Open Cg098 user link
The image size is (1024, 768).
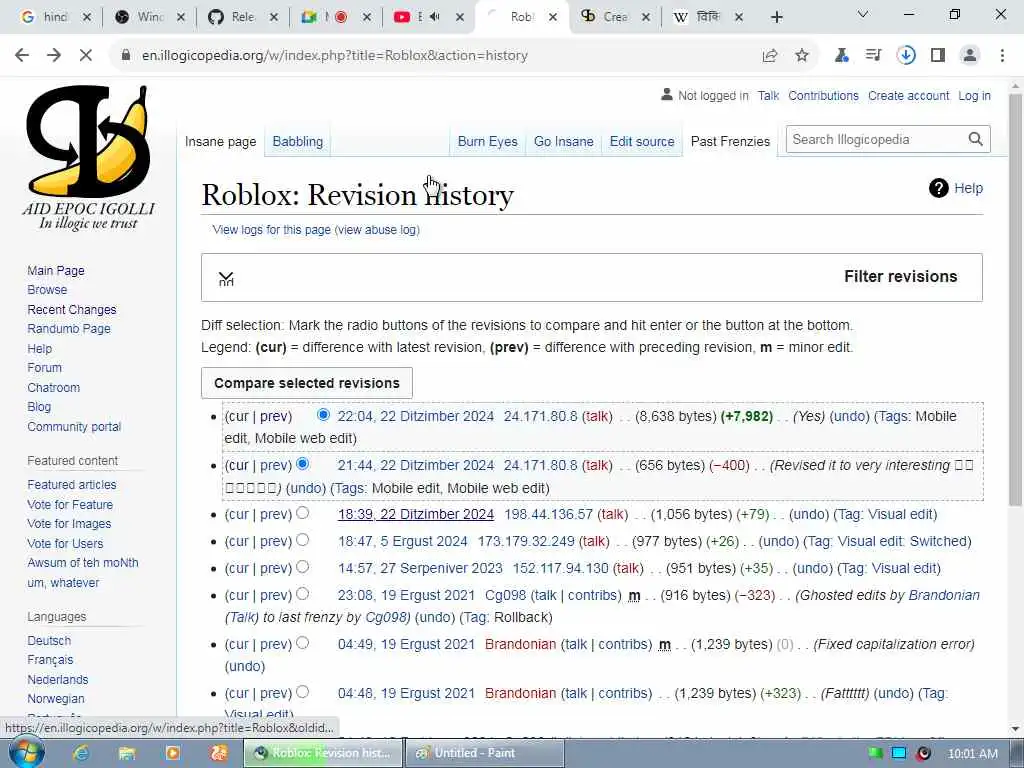(505, 595)
